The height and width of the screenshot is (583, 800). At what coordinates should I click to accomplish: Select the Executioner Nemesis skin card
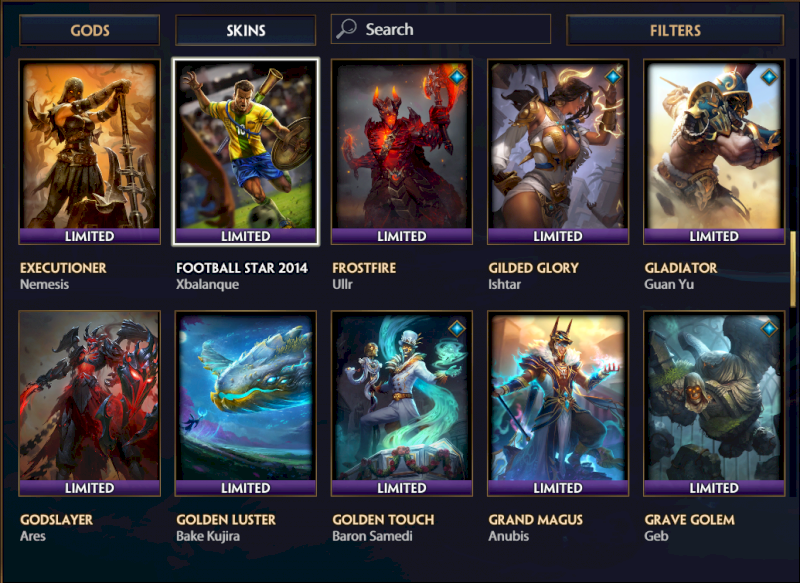[90, 151]
